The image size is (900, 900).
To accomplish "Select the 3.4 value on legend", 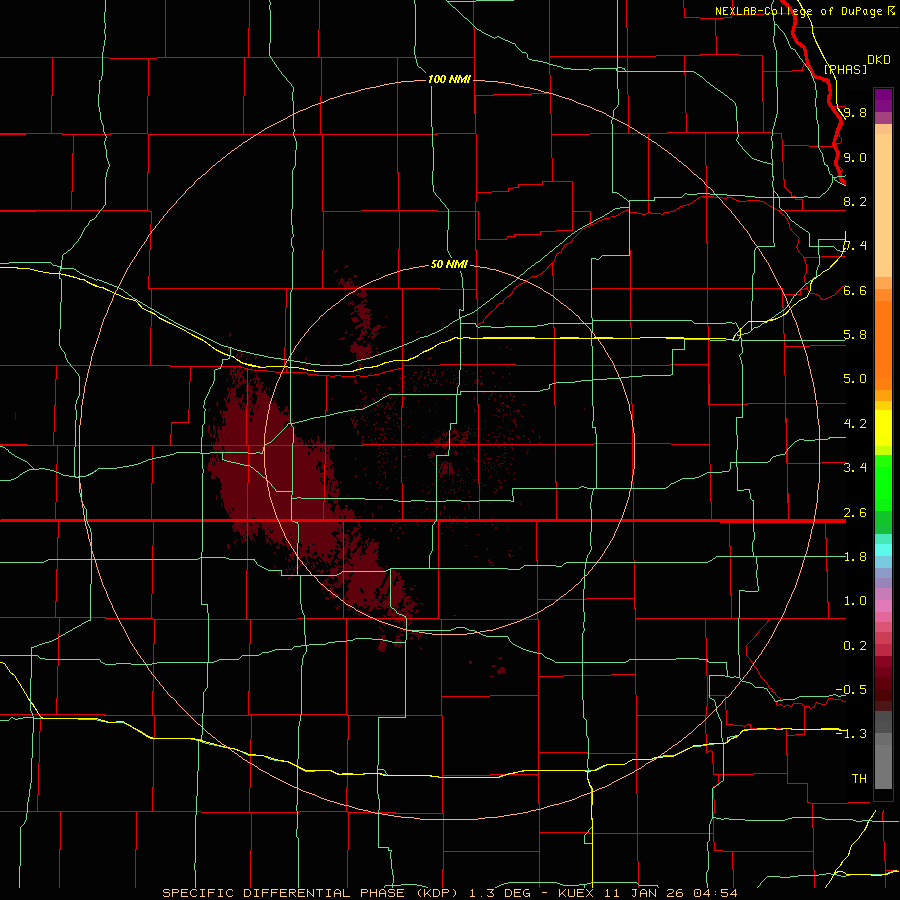I will point(855,468).
